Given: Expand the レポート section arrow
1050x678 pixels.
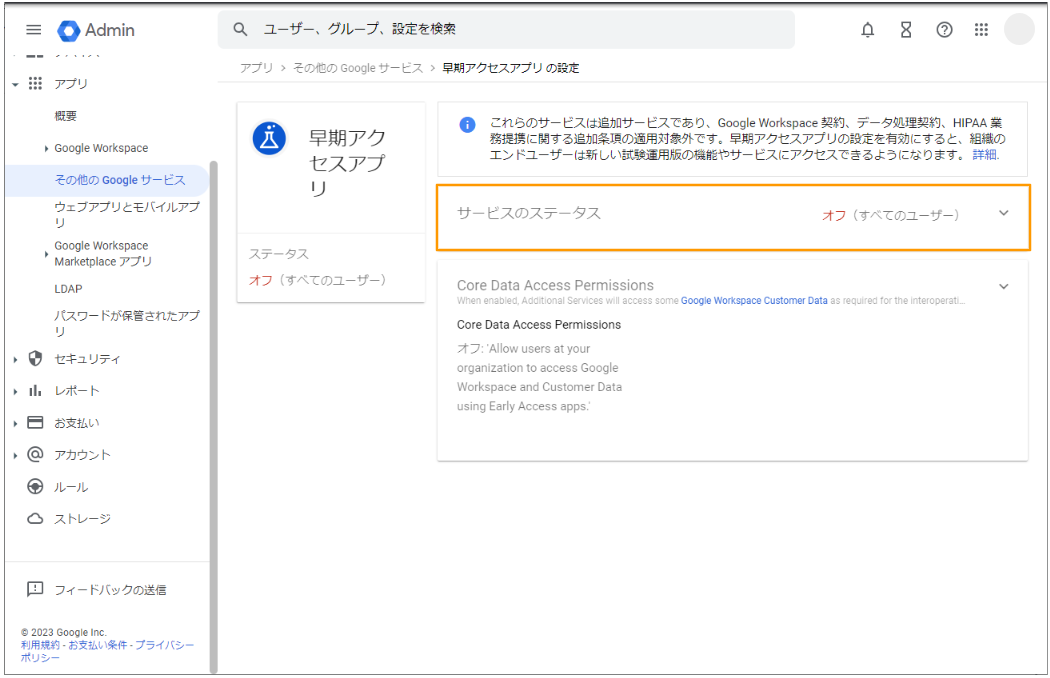Looking at the screenshot, I should click(15, 391).
